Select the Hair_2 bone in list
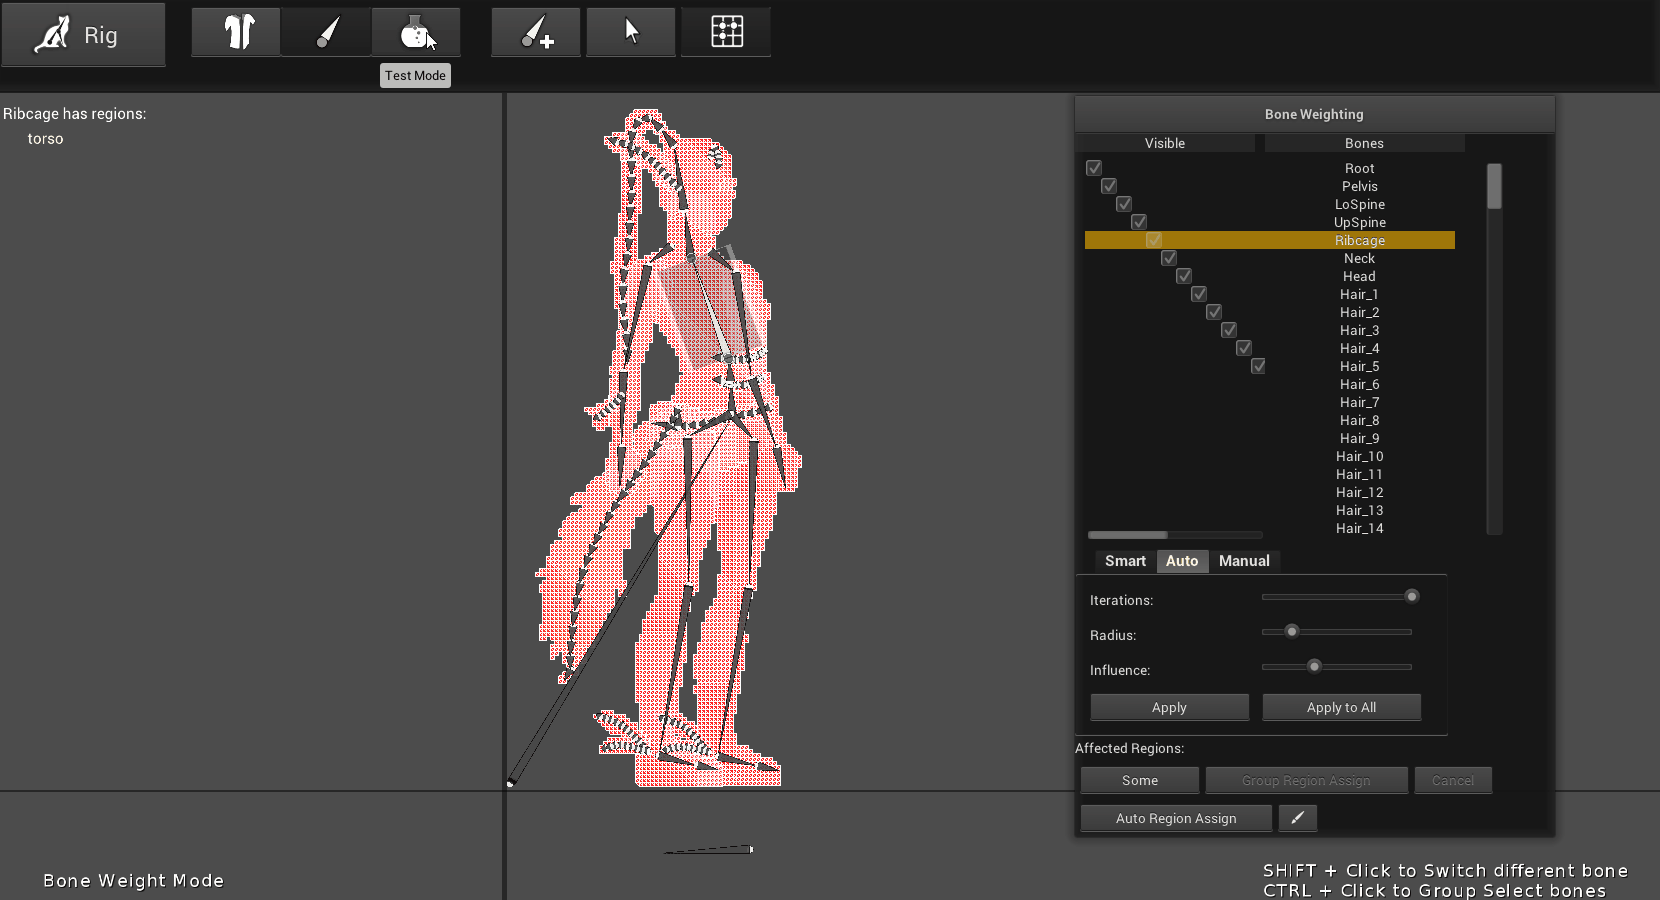 pos(1360,312)
